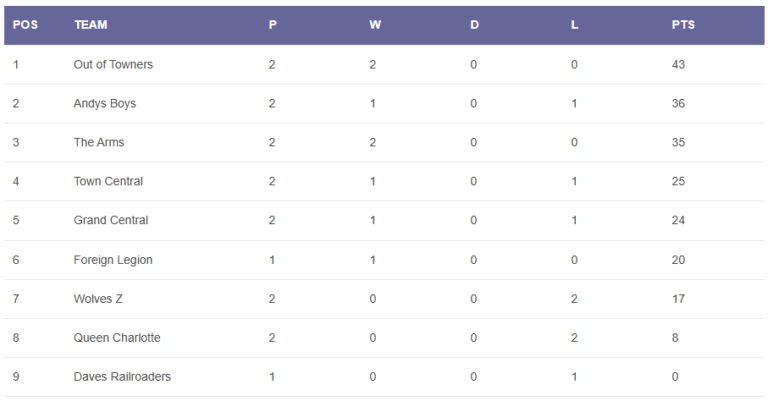Click the POS column header
Viewport: 768px width, 401px height.
(x=25, y=25)
